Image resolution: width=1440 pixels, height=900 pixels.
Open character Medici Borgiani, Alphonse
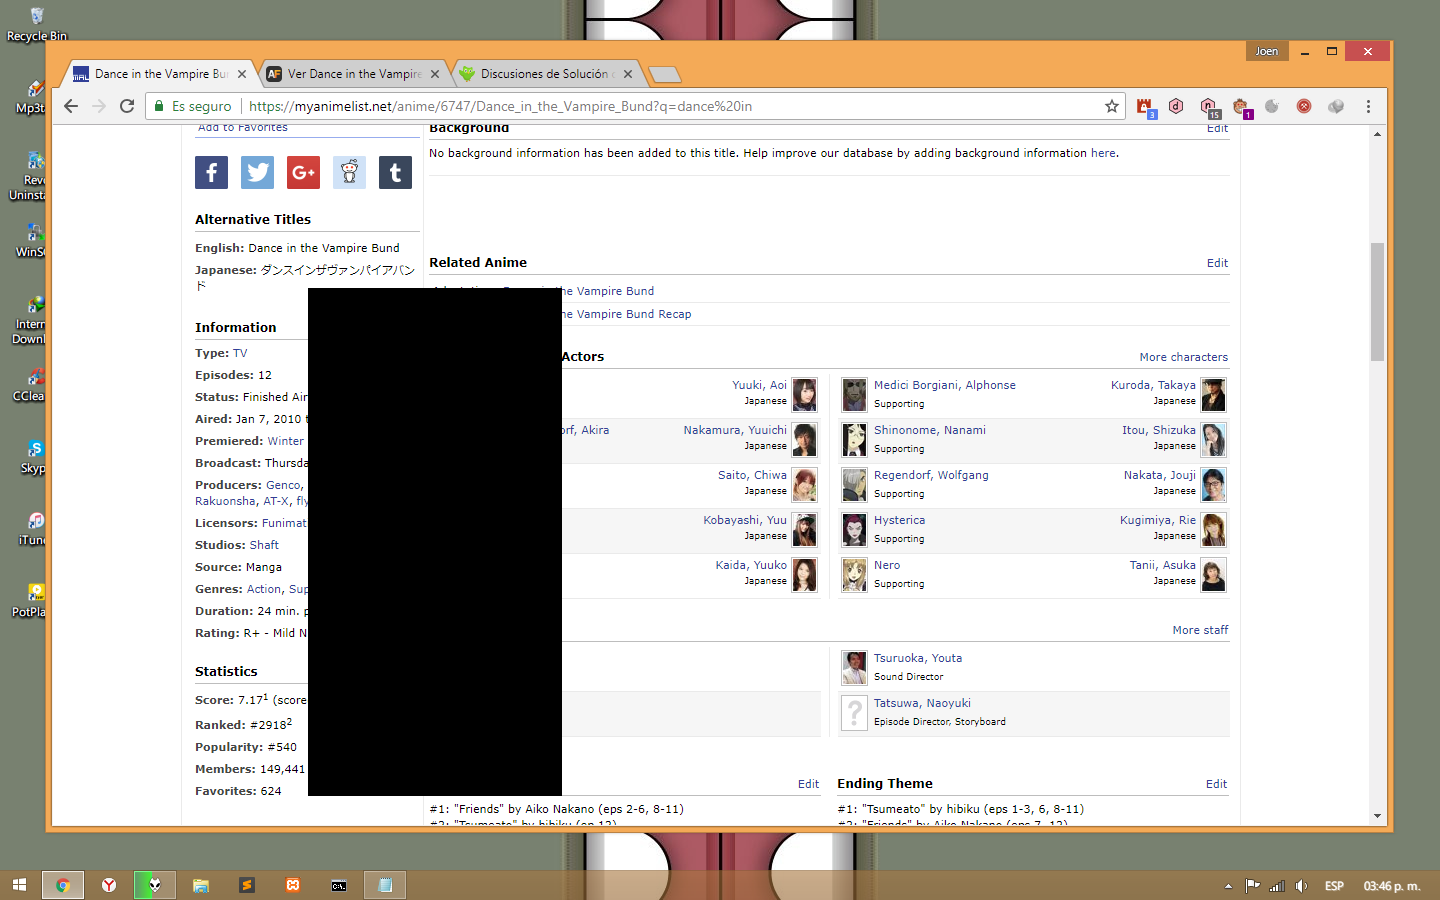[x=945, y=385]
